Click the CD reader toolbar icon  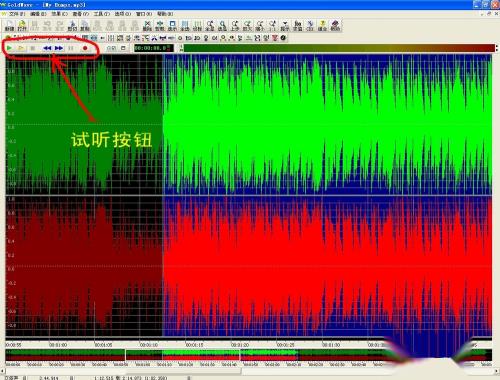click(310, 26)
